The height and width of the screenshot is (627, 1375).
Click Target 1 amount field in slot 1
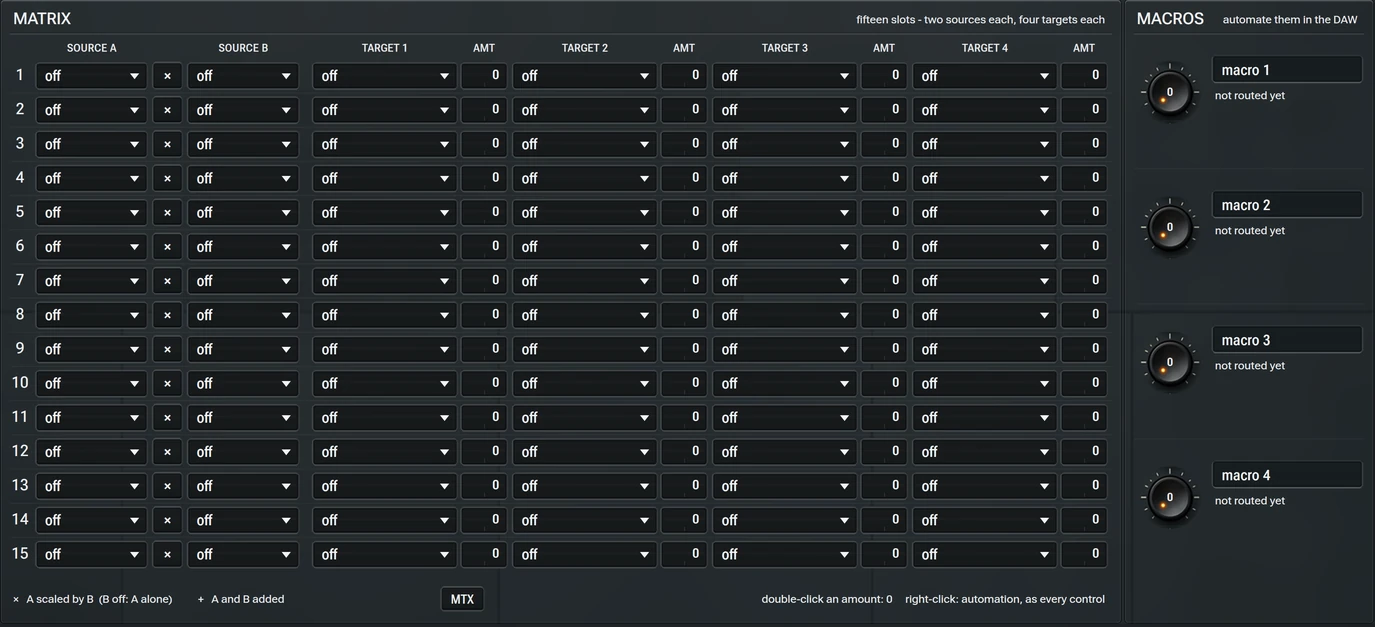pos(484,76)
